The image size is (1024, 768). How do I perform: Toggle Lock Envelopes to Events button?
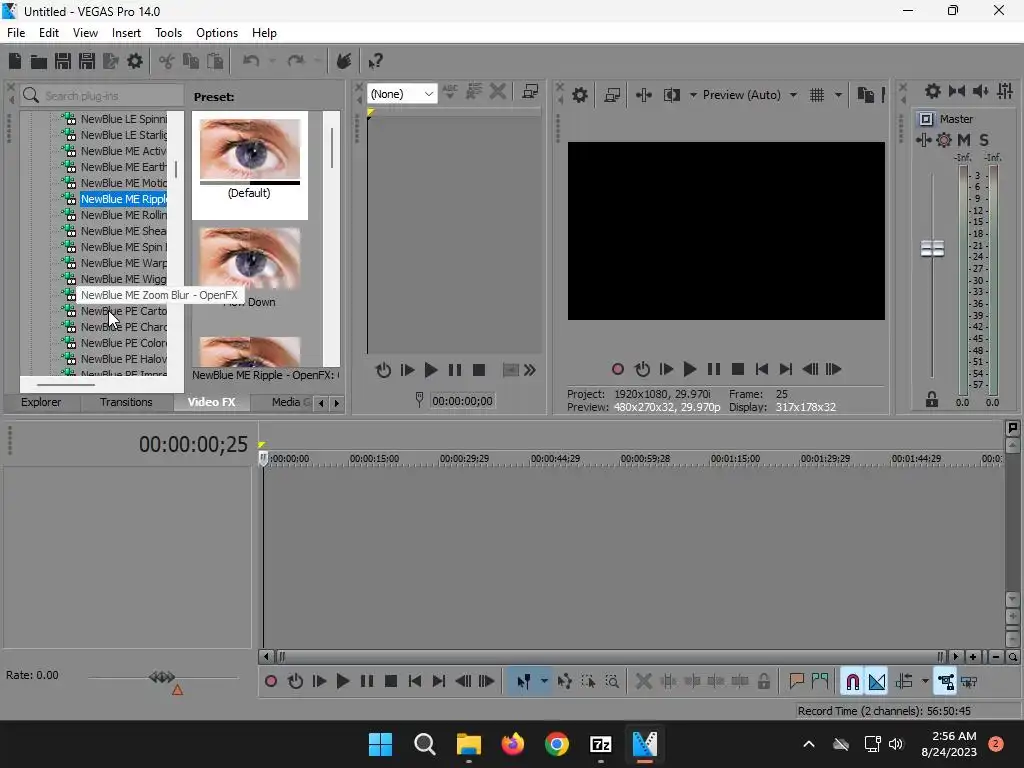946,682
